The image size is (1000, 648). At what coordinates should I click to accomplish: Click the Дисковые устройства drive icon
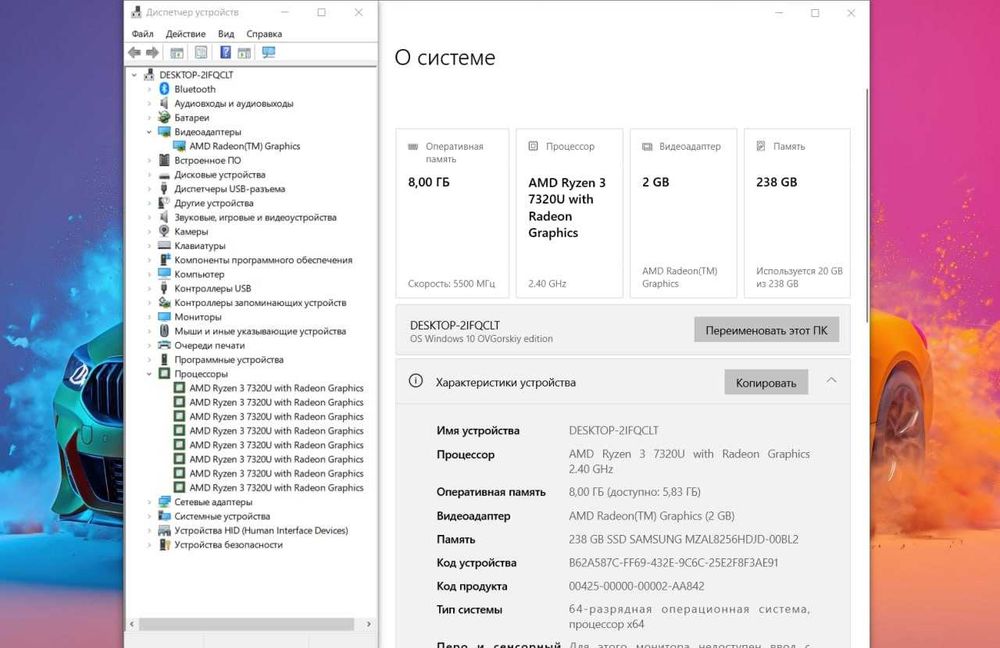[x=164, y=175]
